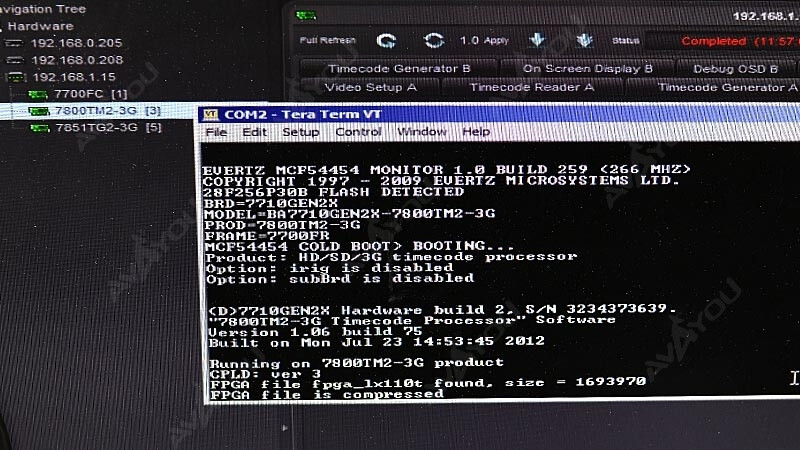Switch to the Video Setup A tab
Viewport: 800px width, 450px height.
pos(370,88)
